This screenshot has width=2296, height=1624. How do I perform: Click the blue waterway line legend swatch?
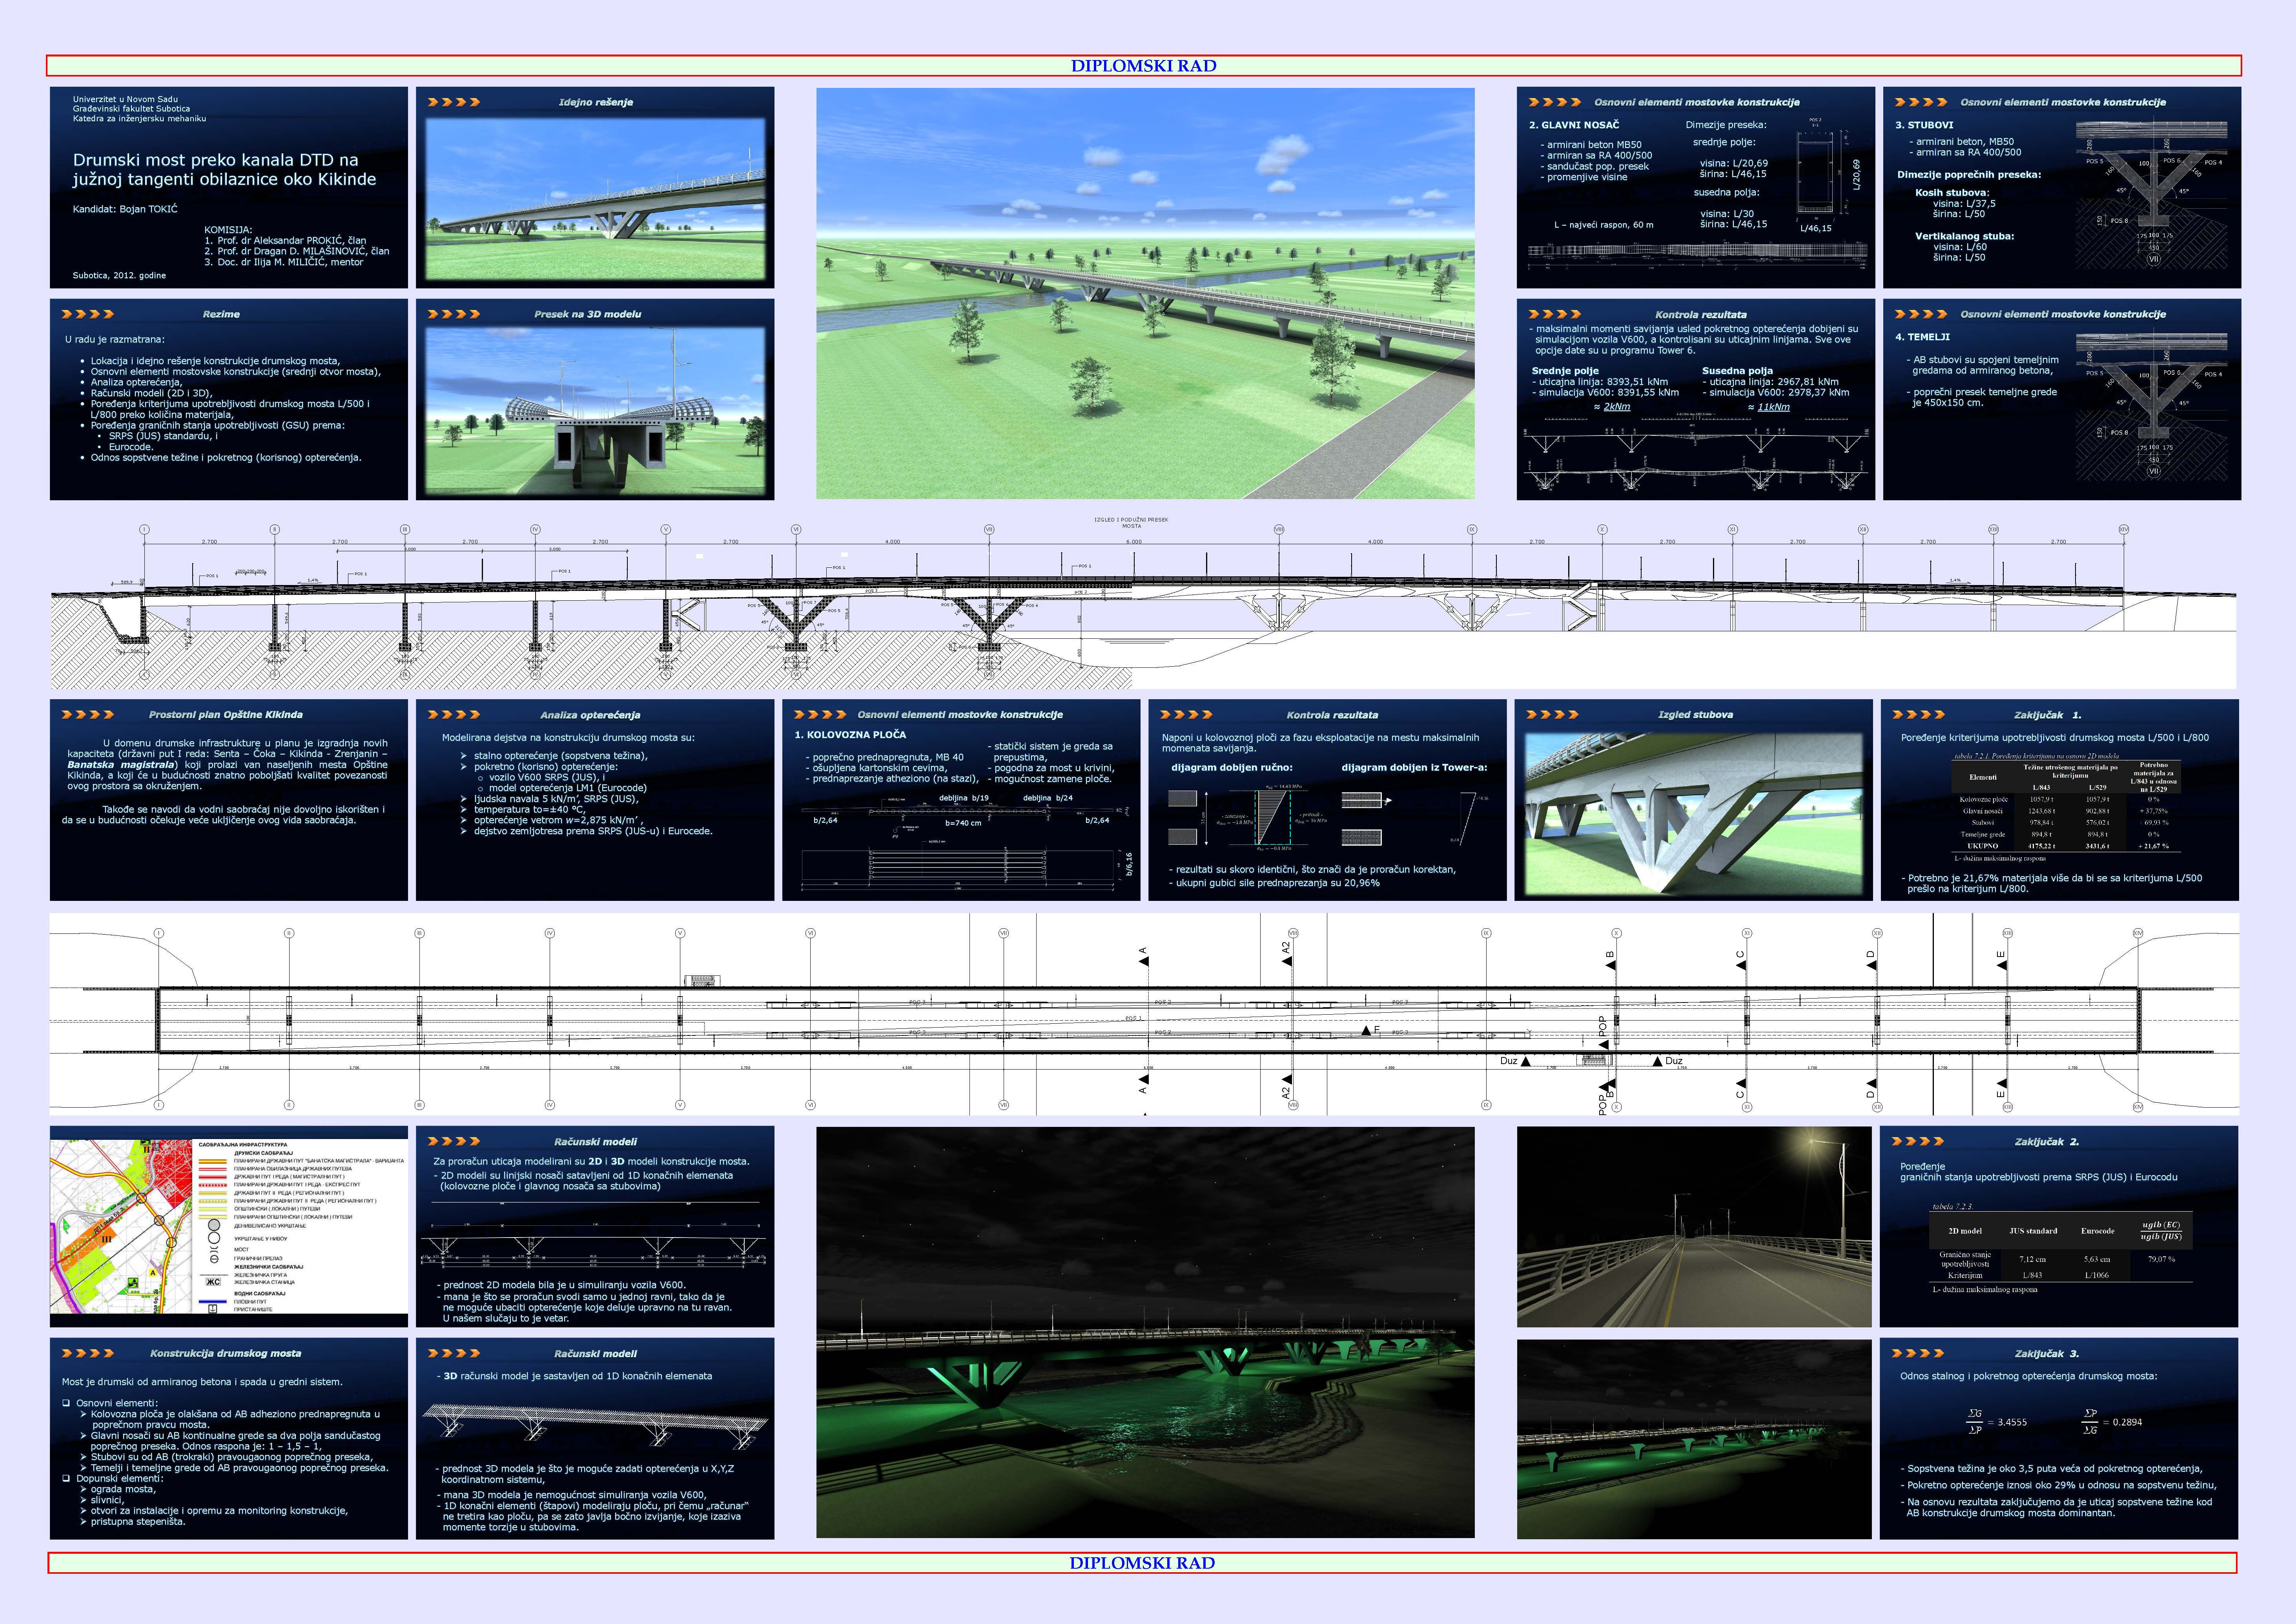click(213, 1302)
